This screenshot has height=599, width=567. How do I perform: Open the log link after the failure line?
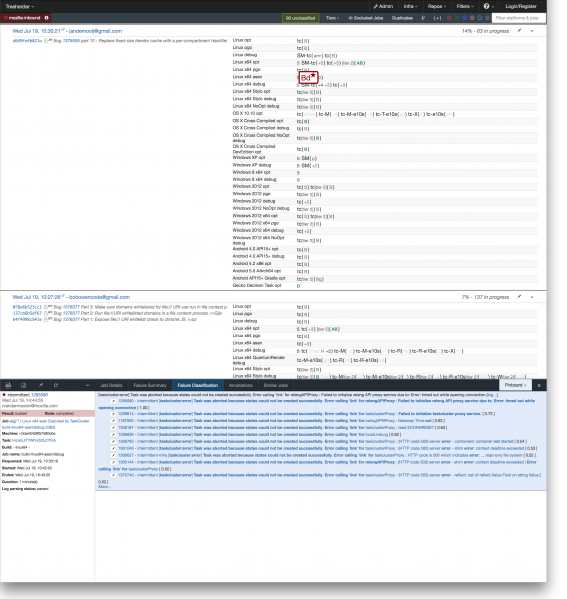(491, 395)
